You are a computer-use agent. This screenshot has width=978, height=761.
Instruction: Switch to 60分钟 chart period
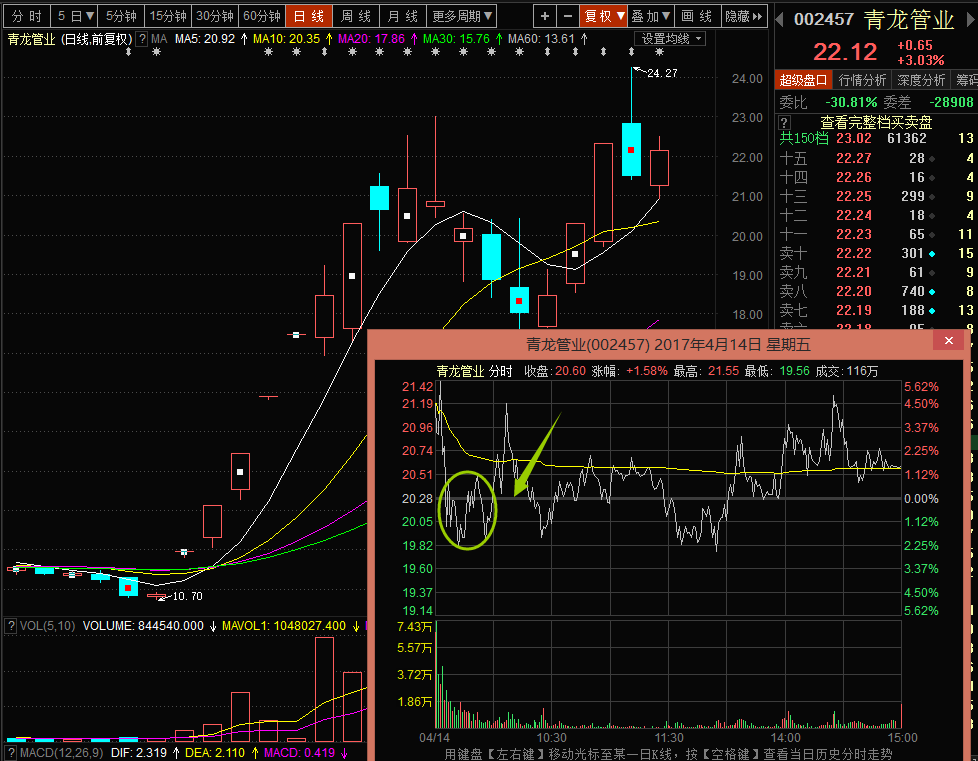(262, 16)
